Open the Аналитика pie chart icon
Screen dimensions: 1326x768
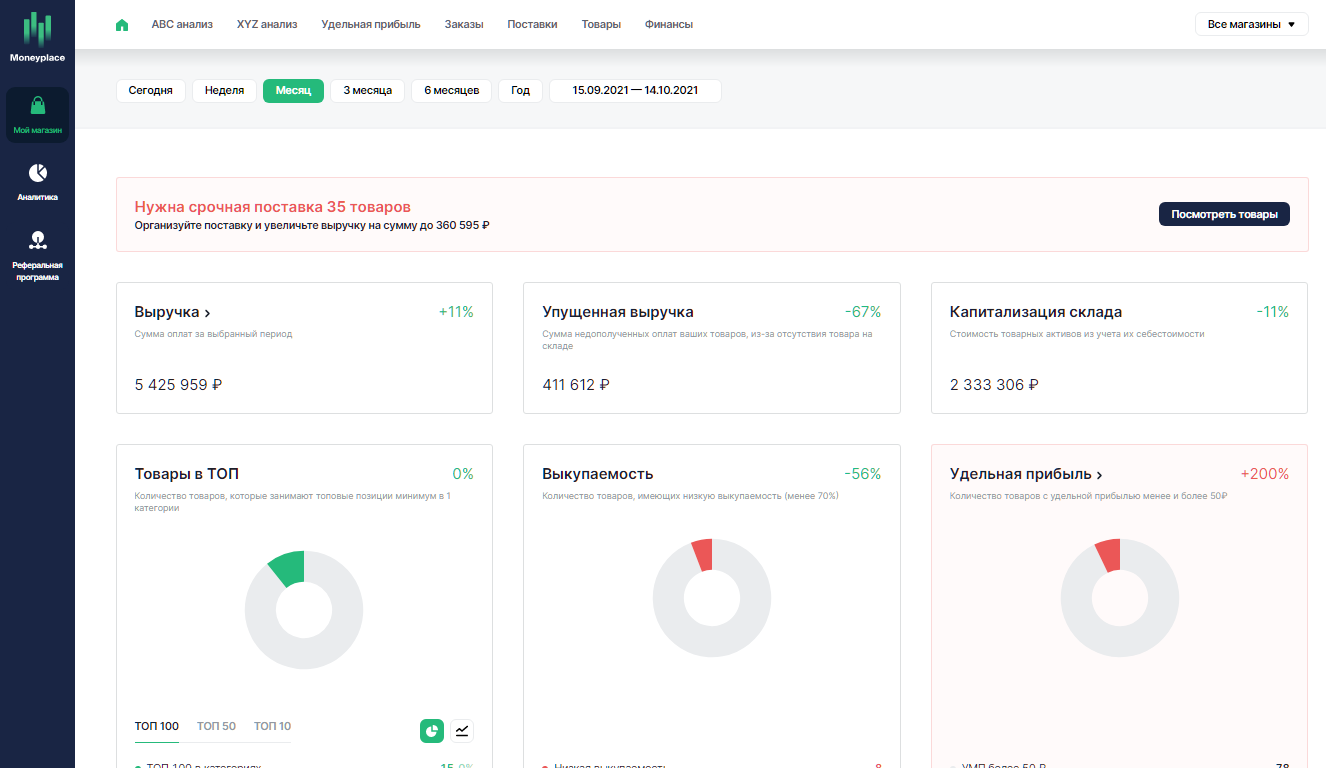point(37,173)
